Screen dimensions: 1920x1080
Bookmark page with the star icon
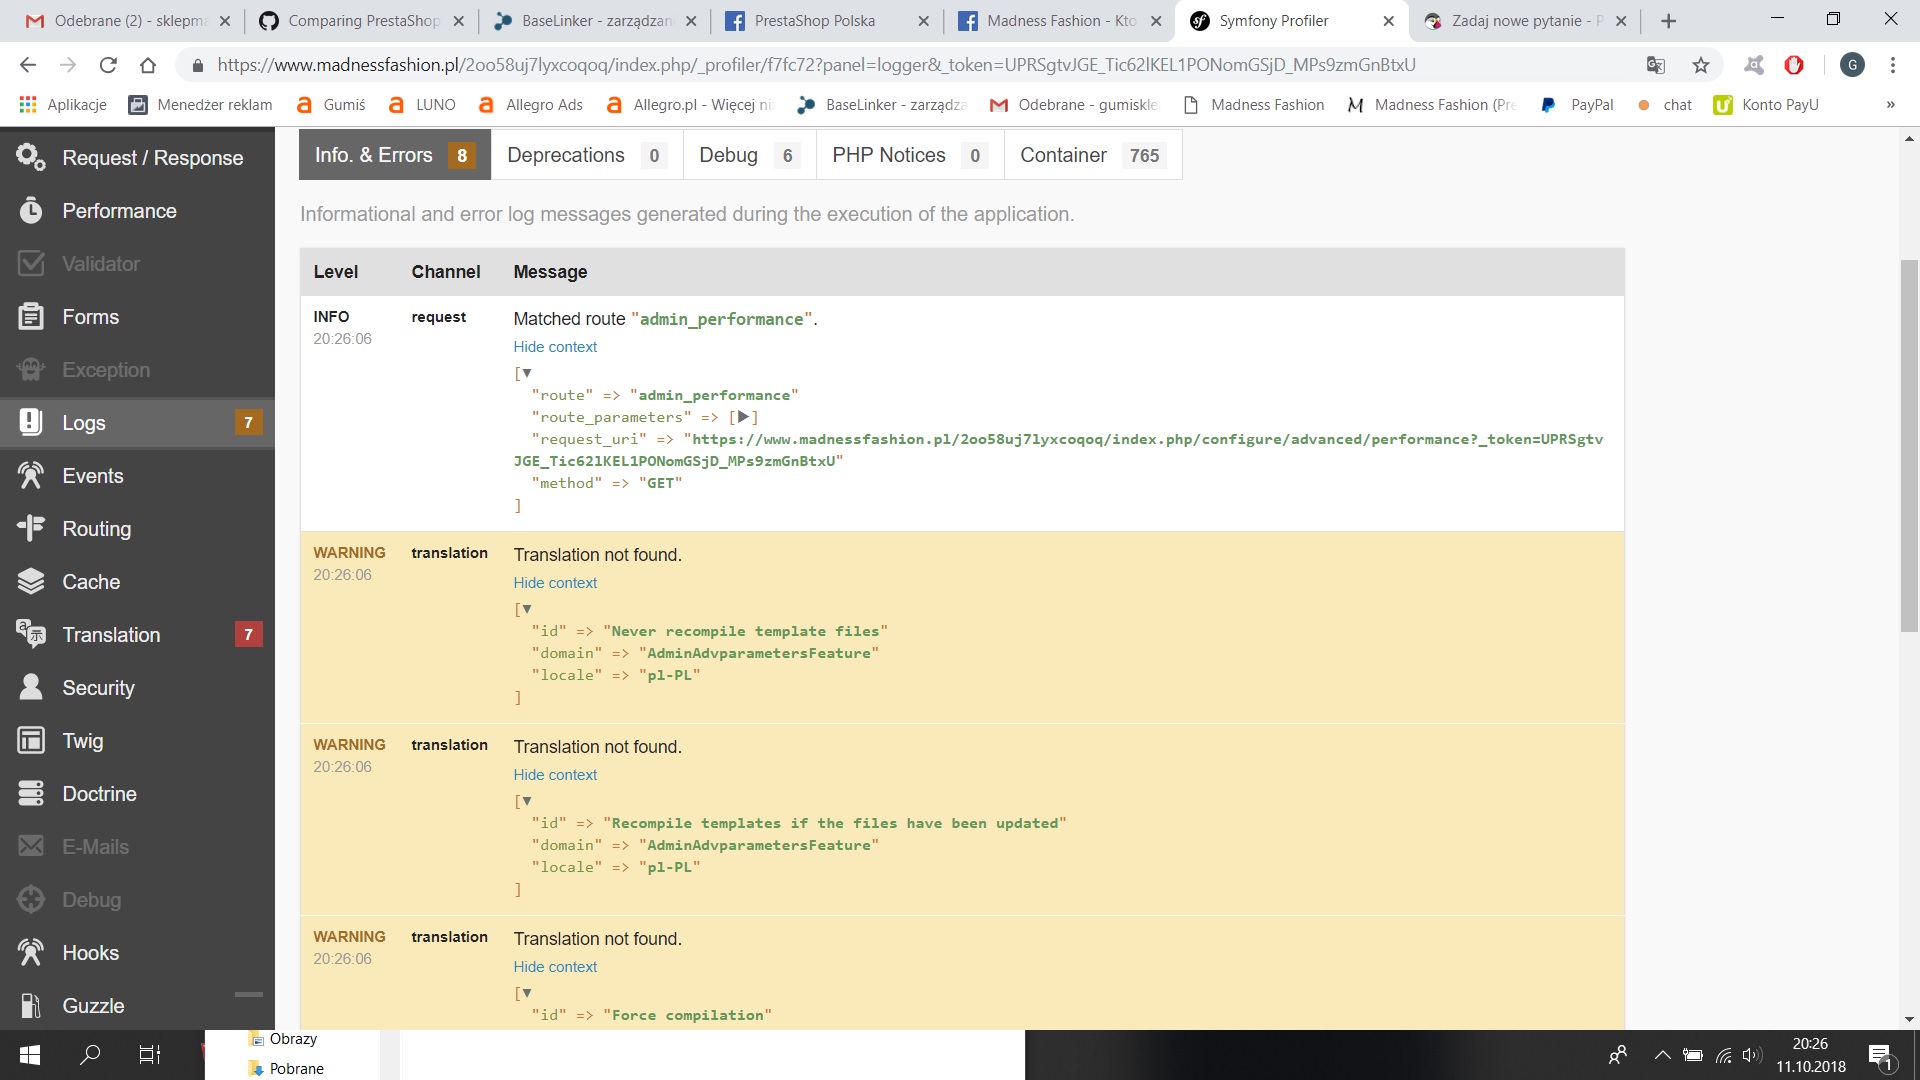pyautogui.click(x=1701, y=65)
